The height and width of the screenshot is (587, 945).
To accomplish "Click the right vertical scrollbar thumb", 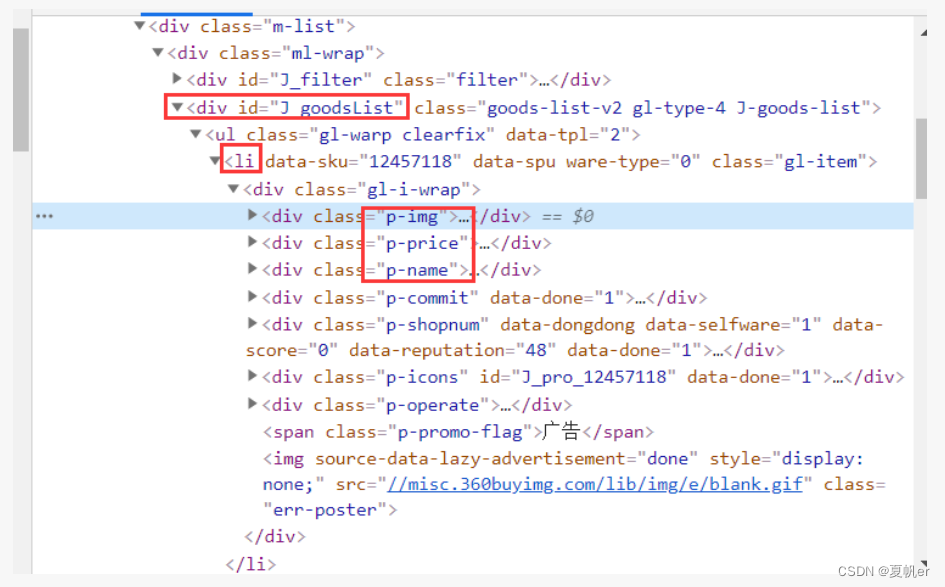I will coord(921,158).
